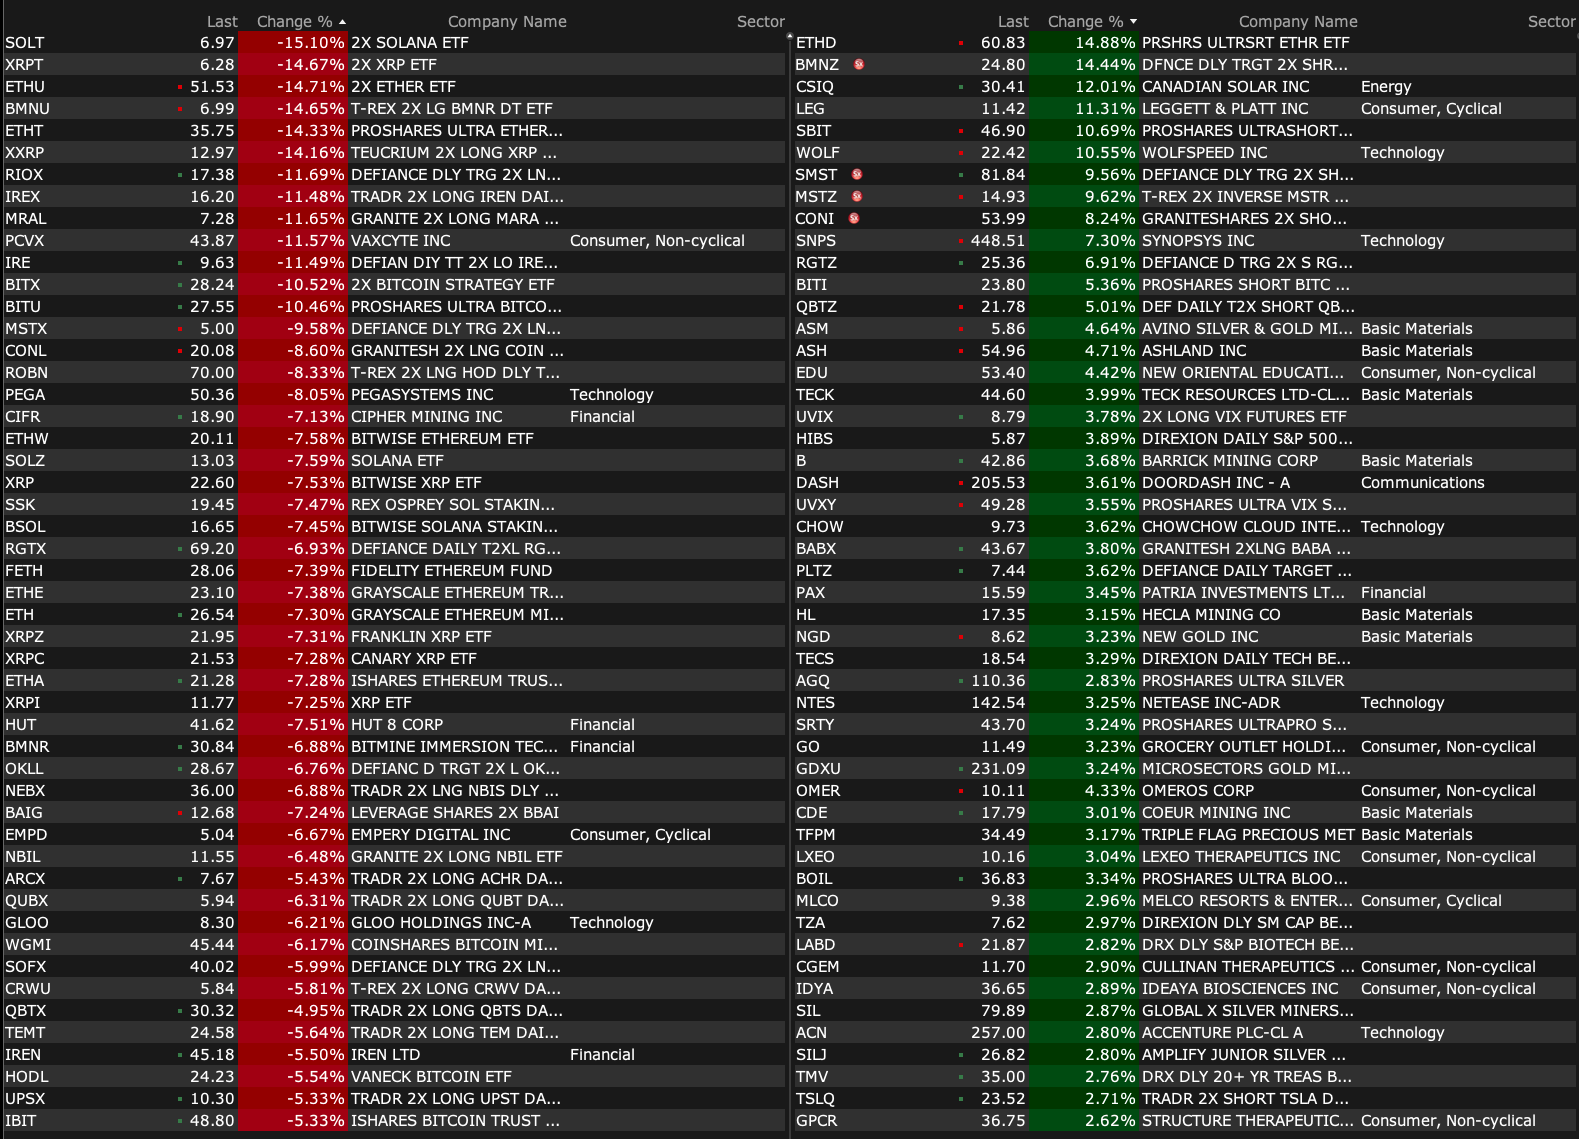Image resolution: width=1579 pixels, height=1139 pixels.
Task: Select the VAXCYTE INC company row
Action: coord(400,241)
